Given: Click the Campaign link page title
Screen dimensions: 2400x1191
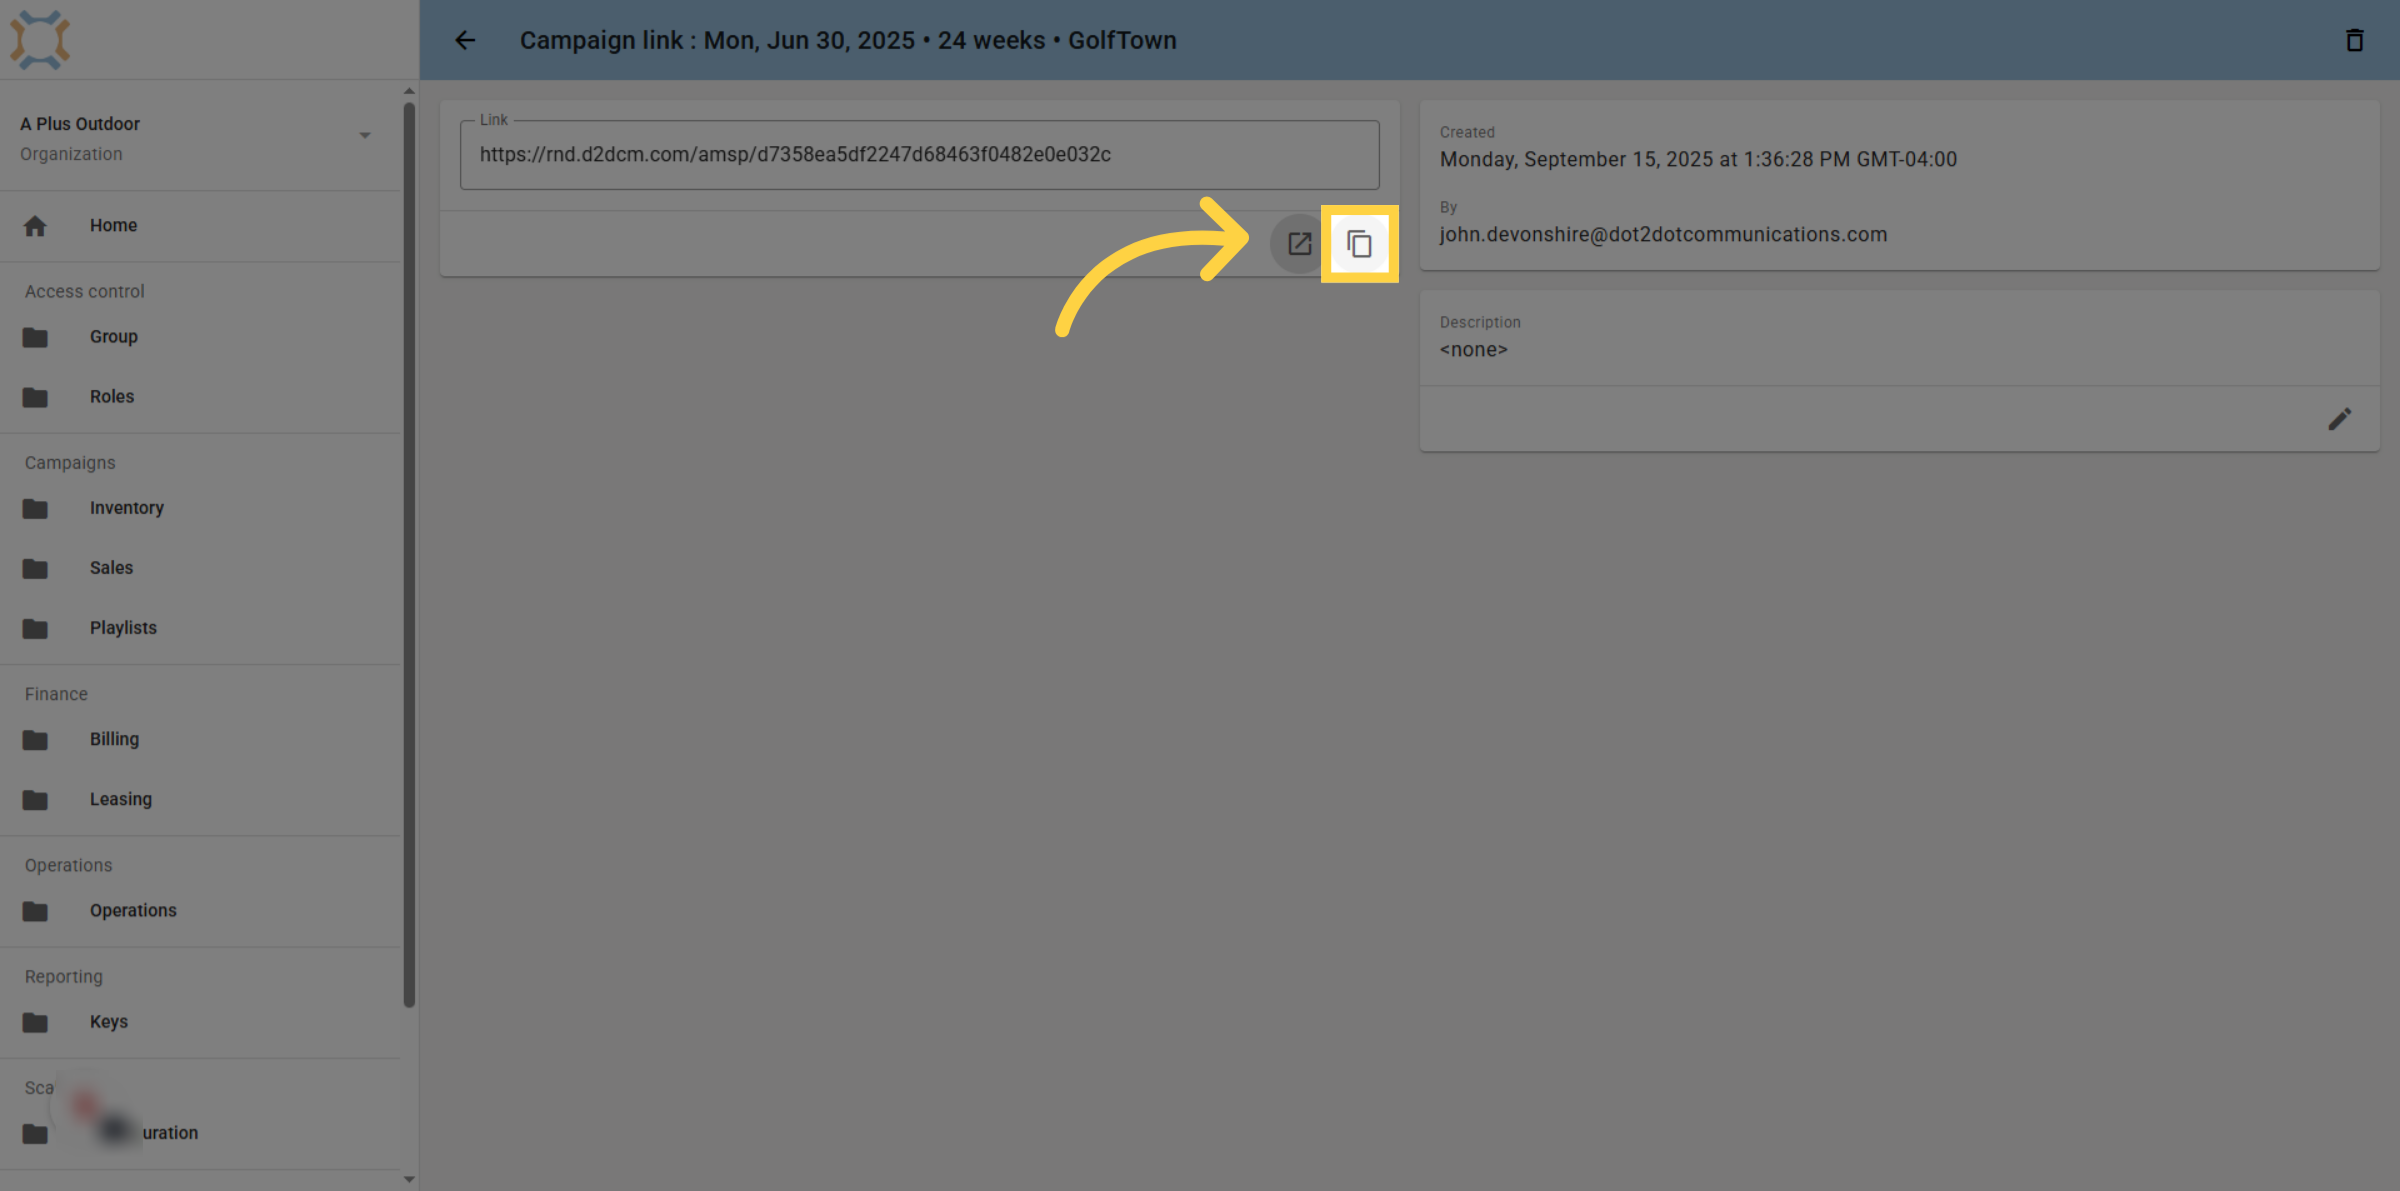Looking at the screenshot, I should click(x=848, y=41).
